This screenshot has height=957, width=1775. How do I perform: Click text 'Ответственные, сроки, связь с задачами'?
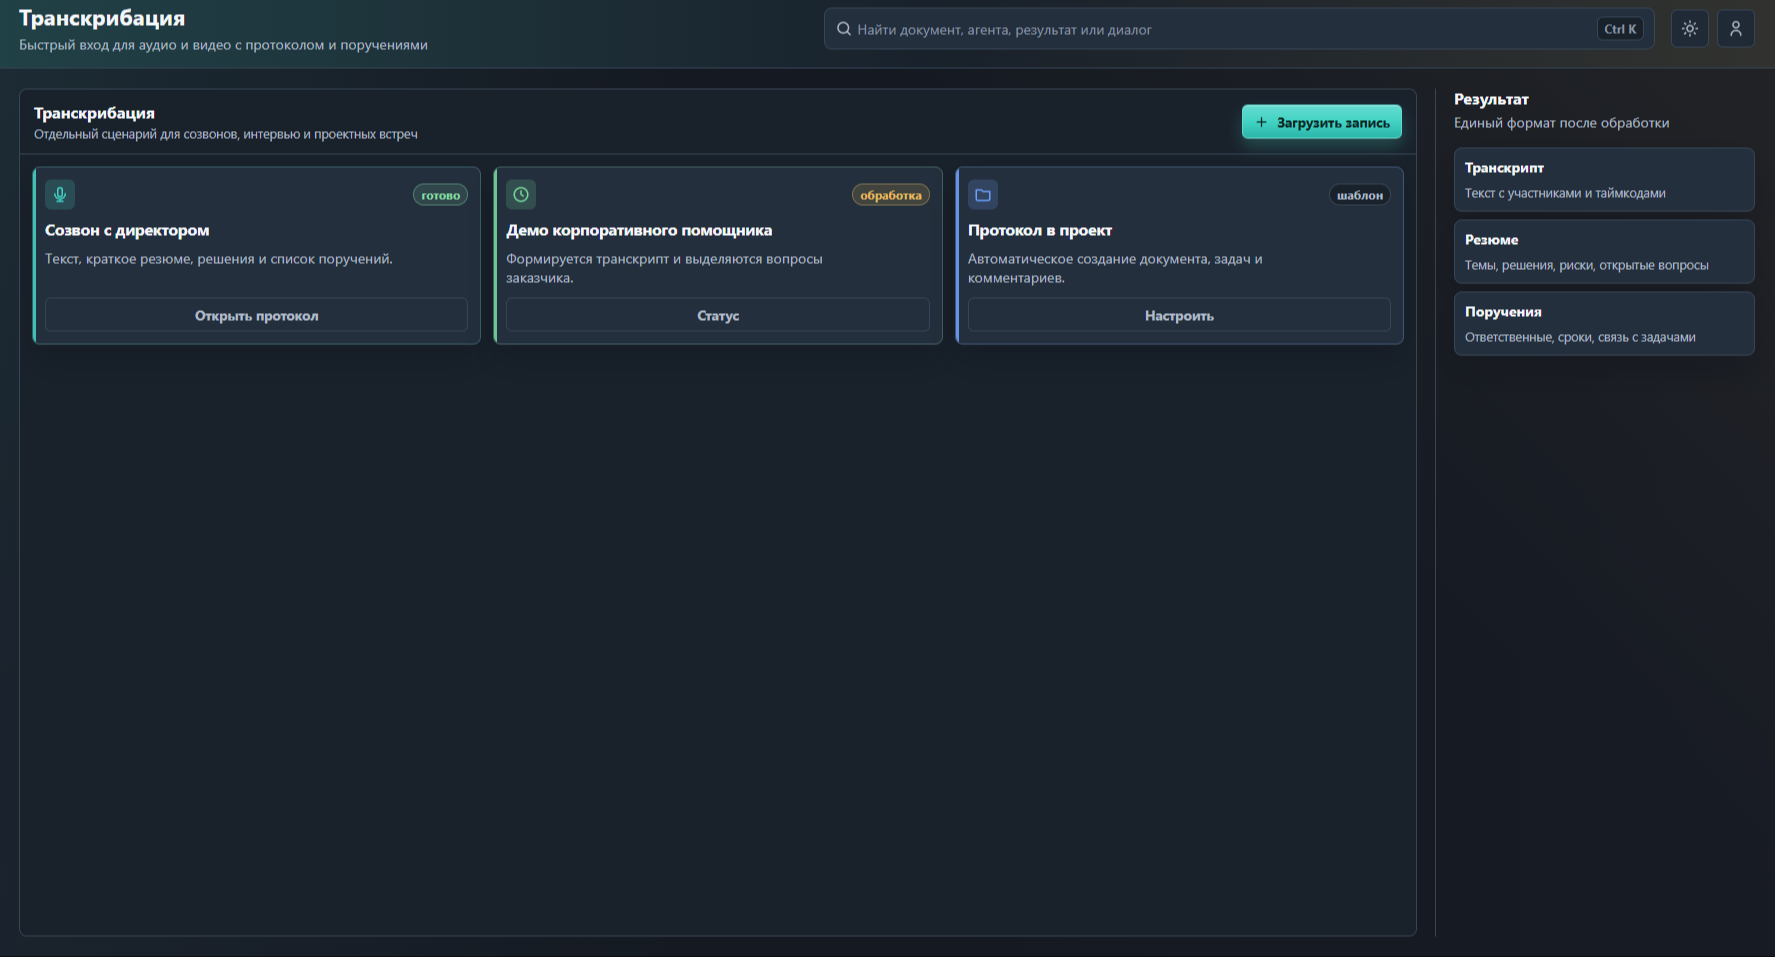click(x=1580, y=337)
